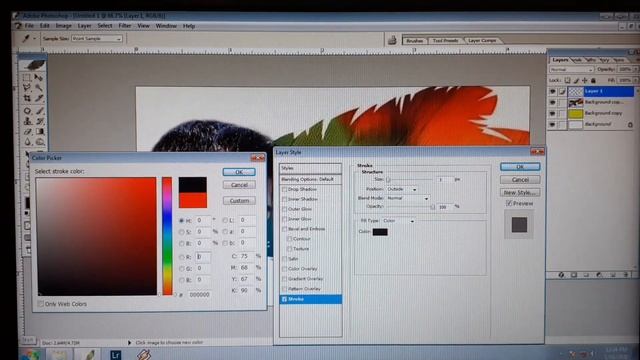Switch to the Layer Comps tab
Image resolution: width=640 pixels, height=360 pixels.
coord(482,40)
